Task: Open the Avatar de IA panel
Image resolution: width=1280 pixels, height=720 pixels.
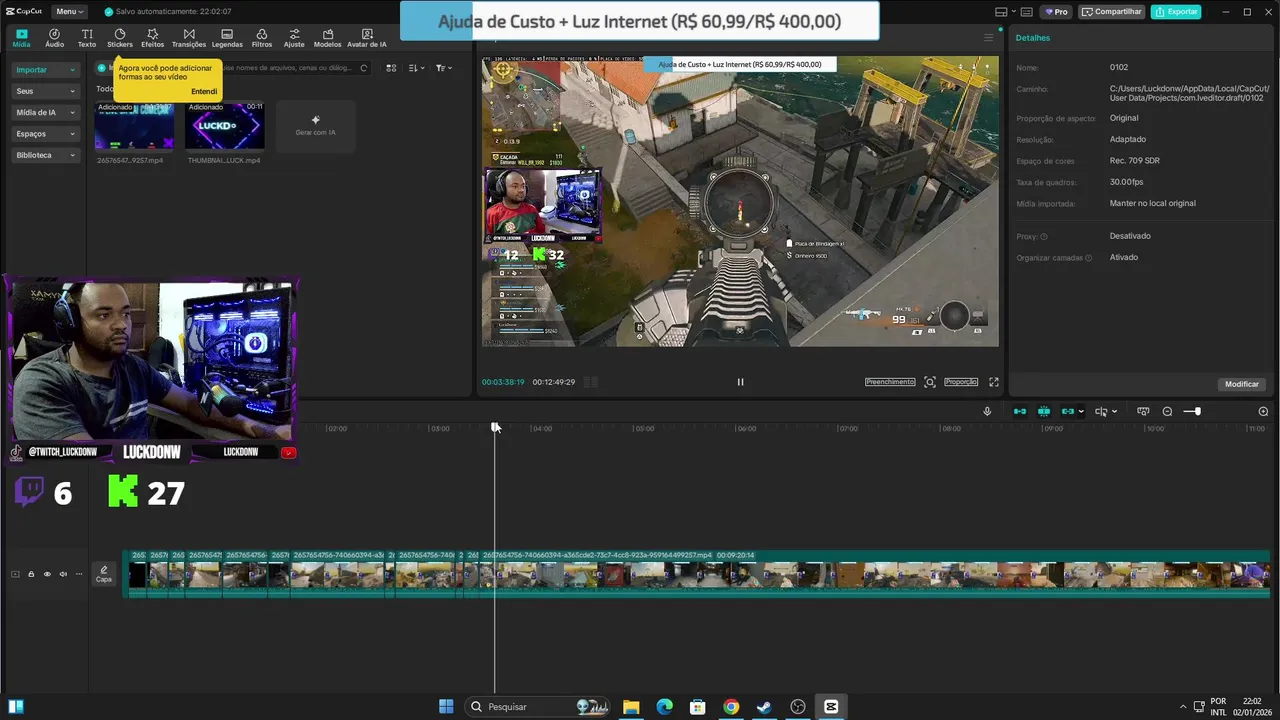Action: tap(366, 38)
